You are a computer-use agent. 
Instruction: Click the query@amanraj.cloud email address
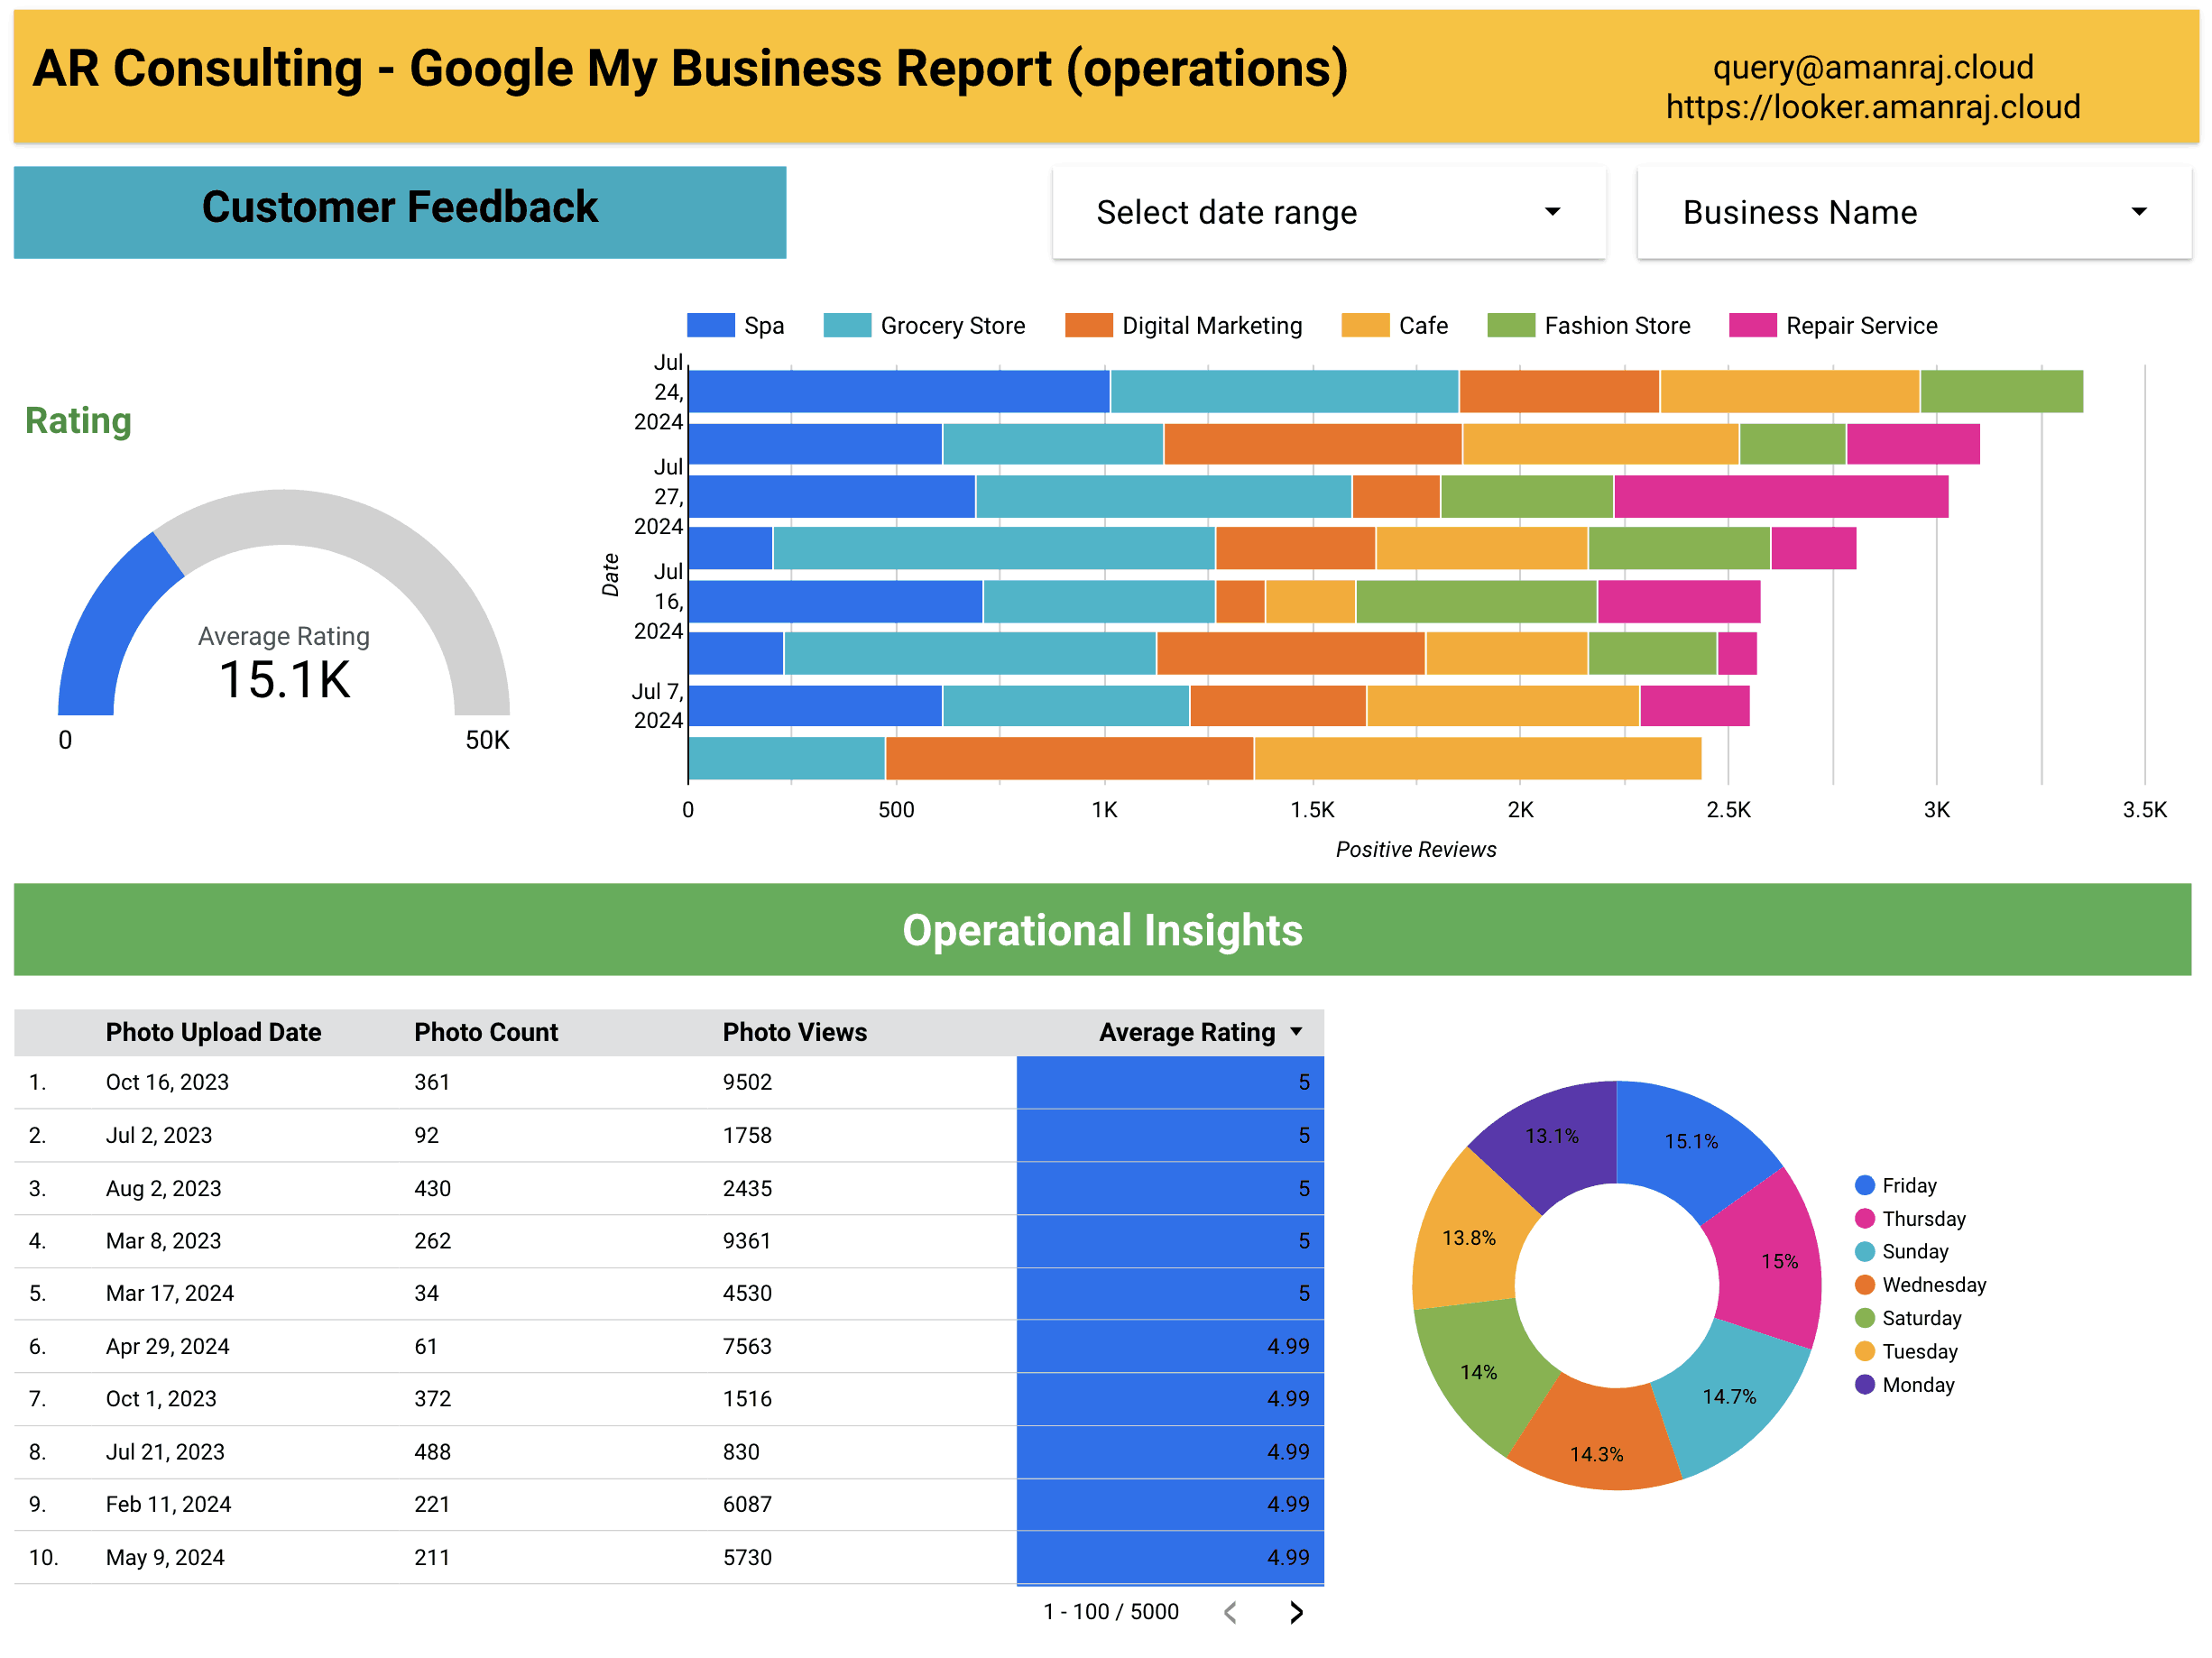1873,67
